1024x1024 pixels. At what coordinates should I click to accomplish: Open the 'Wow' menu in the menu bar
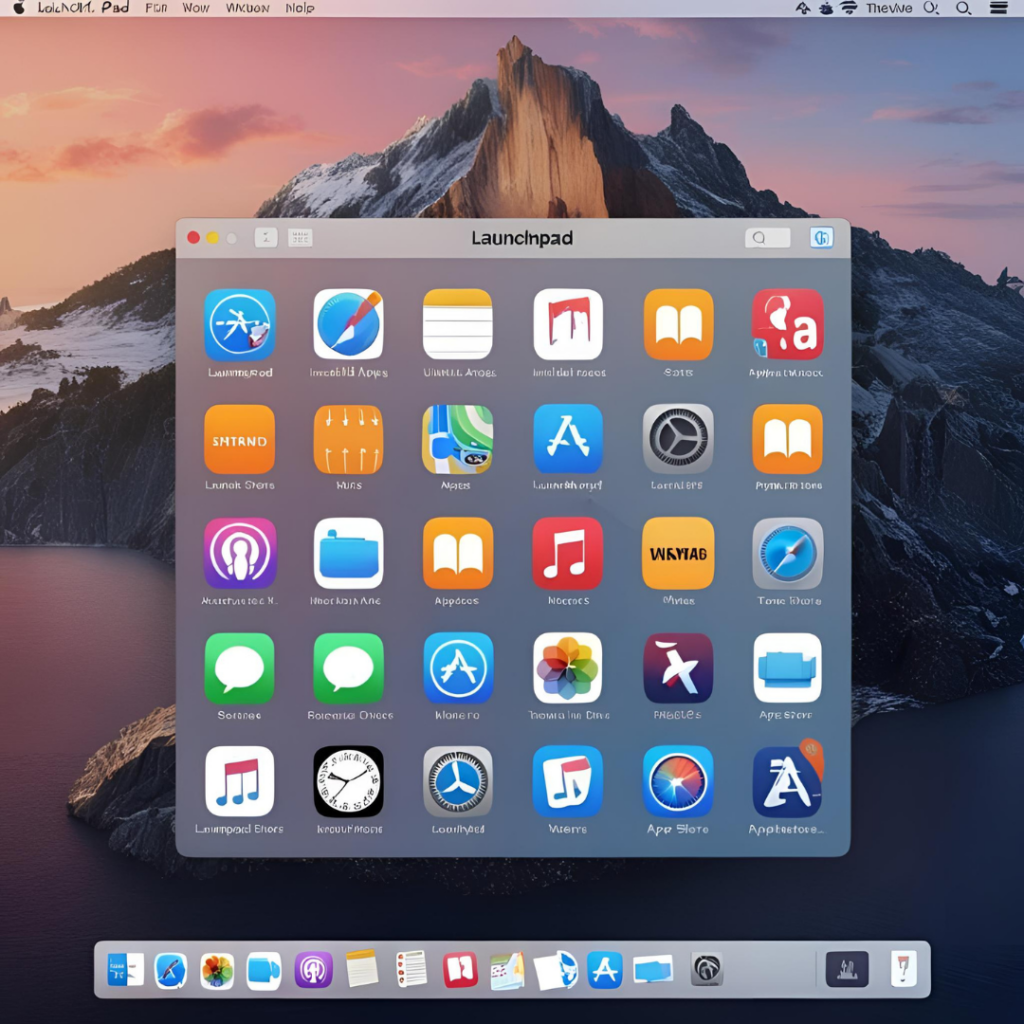click(x=196, y=8)
